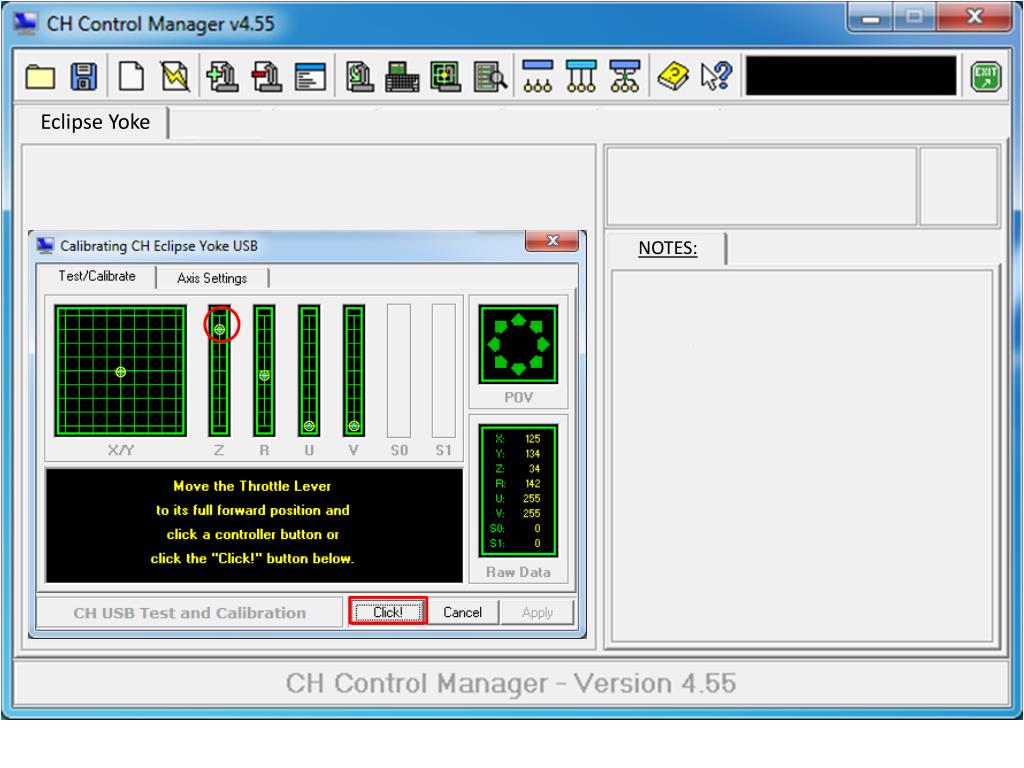Click the CH Control Manager title bar icon
This screenshot has height=768, width=1024.
pyautogui.click(x=25, y=23)
